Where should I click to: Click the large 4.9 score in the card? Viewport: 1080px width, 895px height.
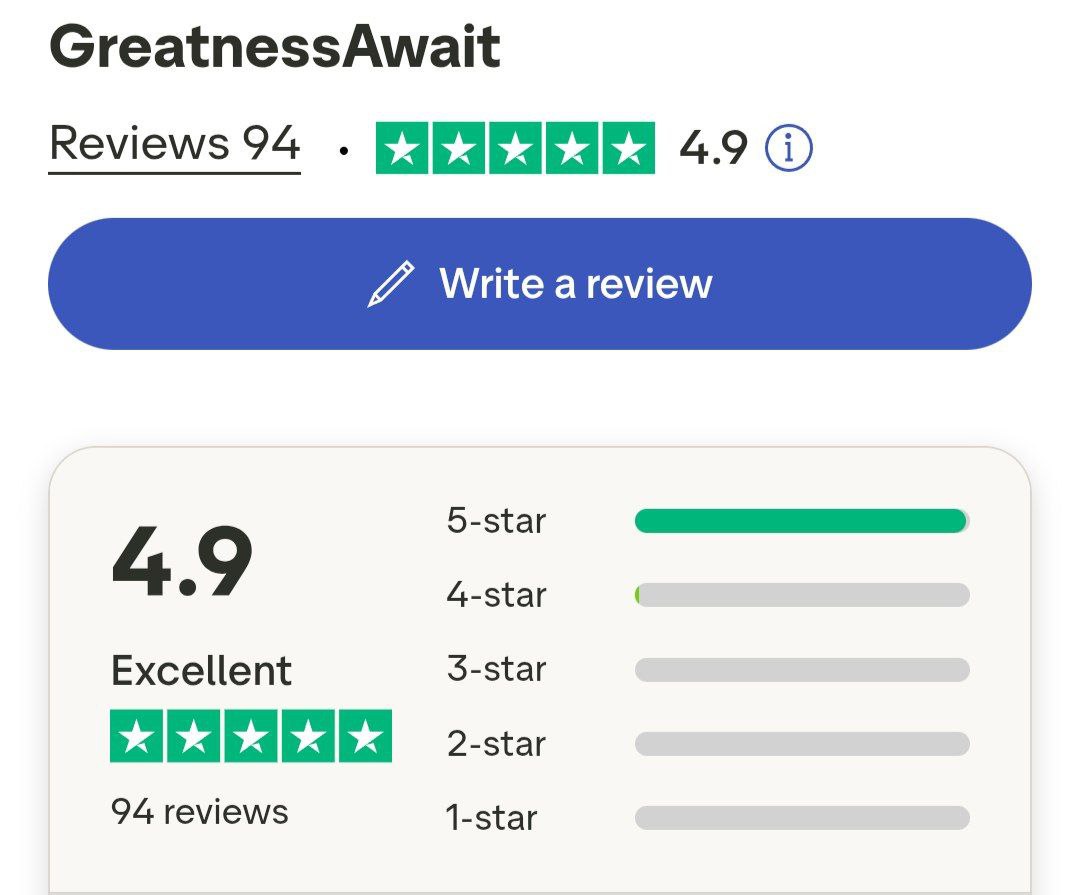click(182, 563)
